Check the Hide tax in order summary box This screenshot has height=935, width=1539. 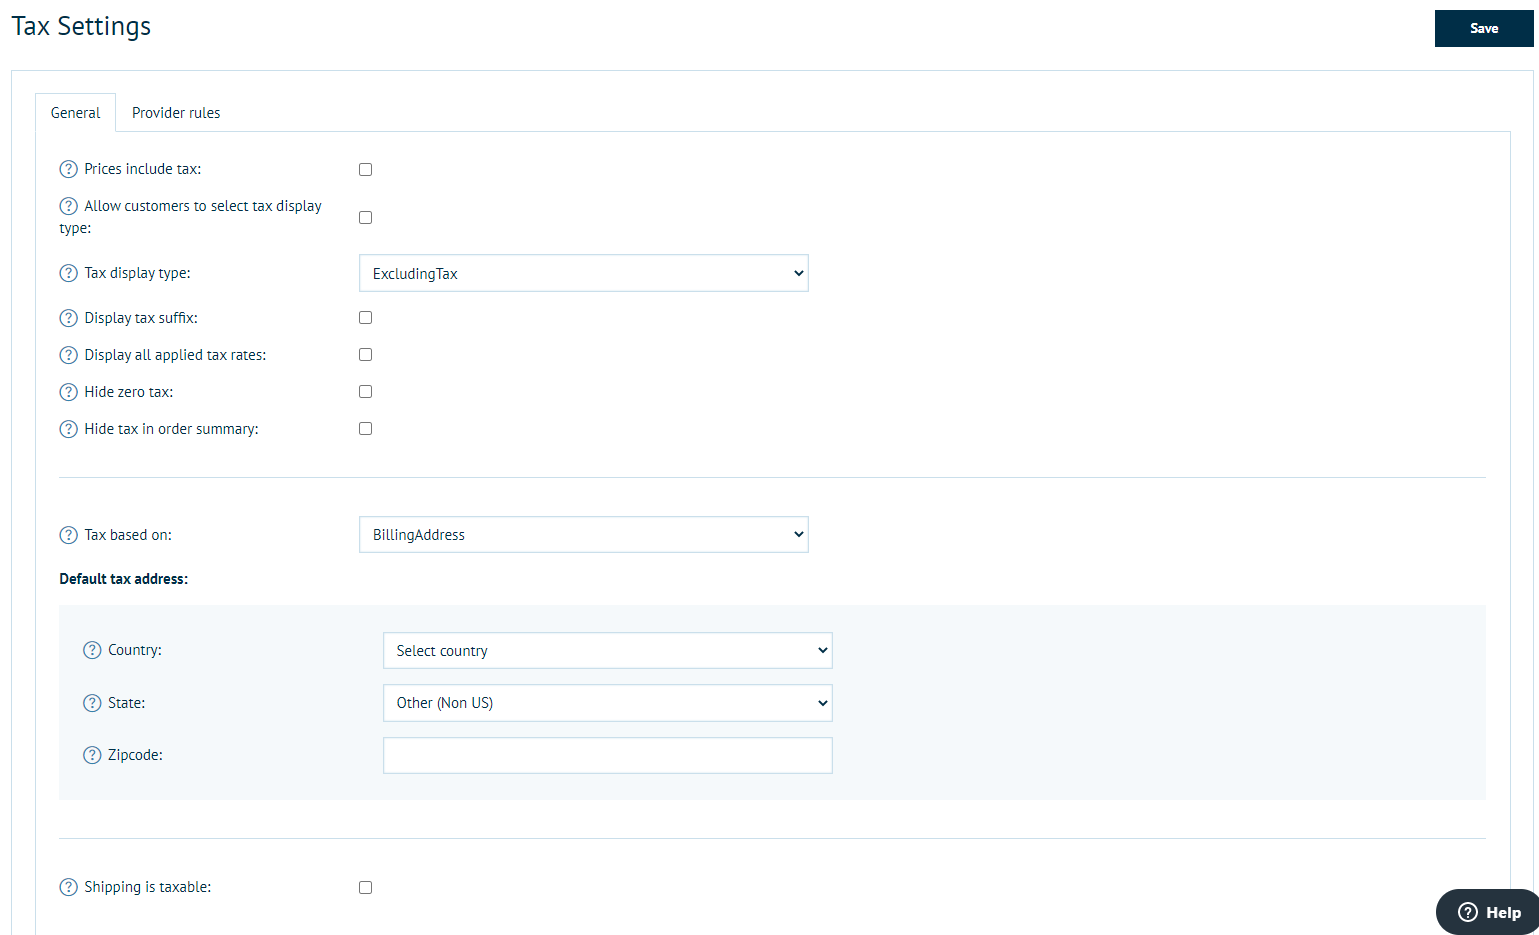[x=365, y=429]
